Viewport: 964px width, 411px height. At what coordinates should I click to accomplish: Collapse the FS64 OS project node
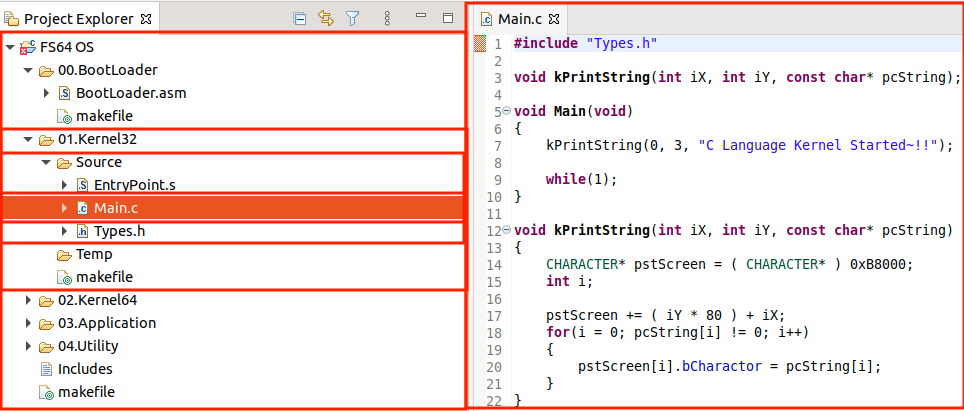click(x=9, y=47)
